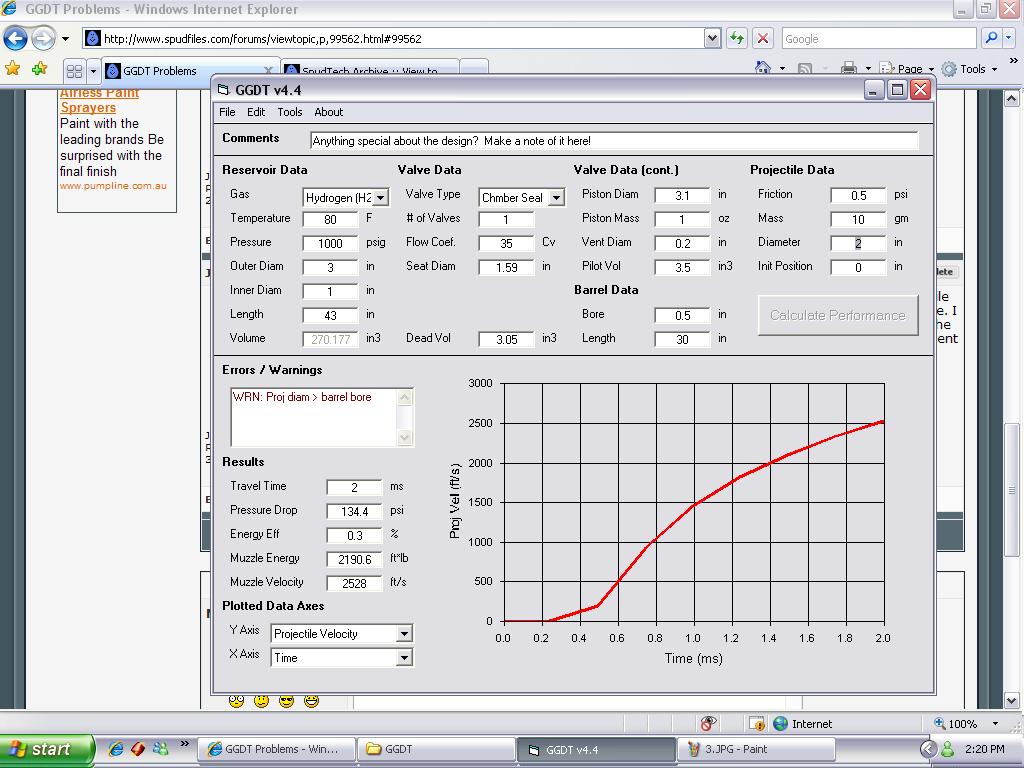The image size is (1024, 768).
Task: Click the Windows Start button
Action: click(46, 749)
